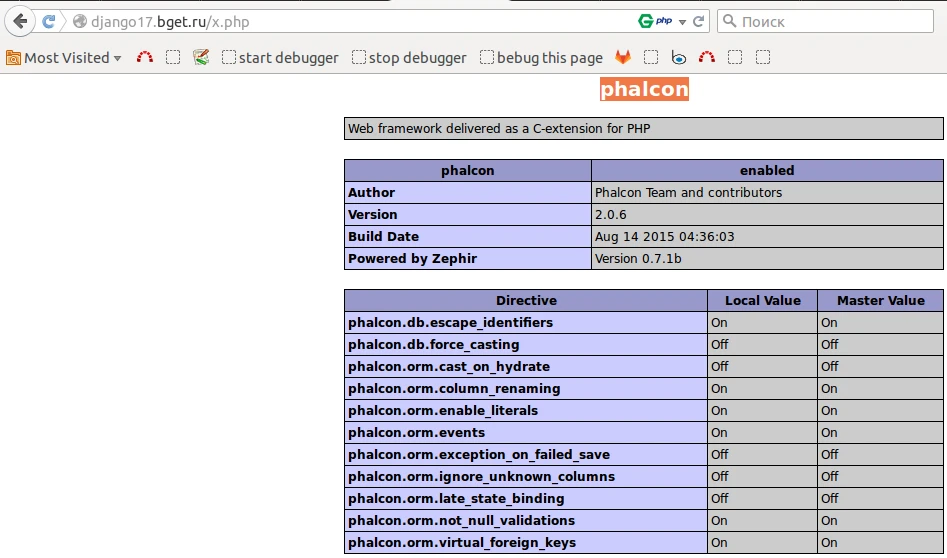
Task: Click the stop debugger bookmarklet
Action: click(x=409, y=58)
